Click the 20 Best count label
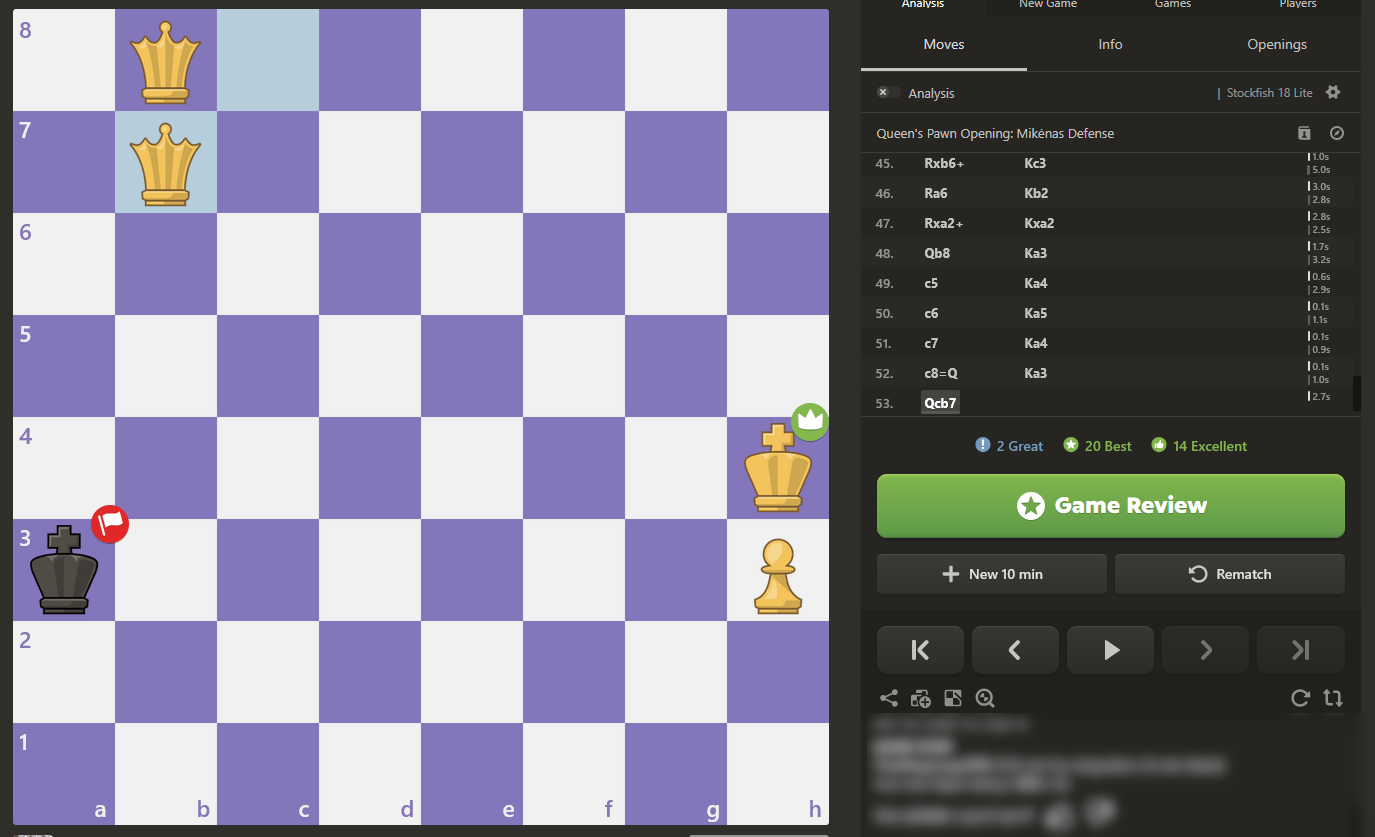Screen dimensions: 1375x837 point(1108,446)
